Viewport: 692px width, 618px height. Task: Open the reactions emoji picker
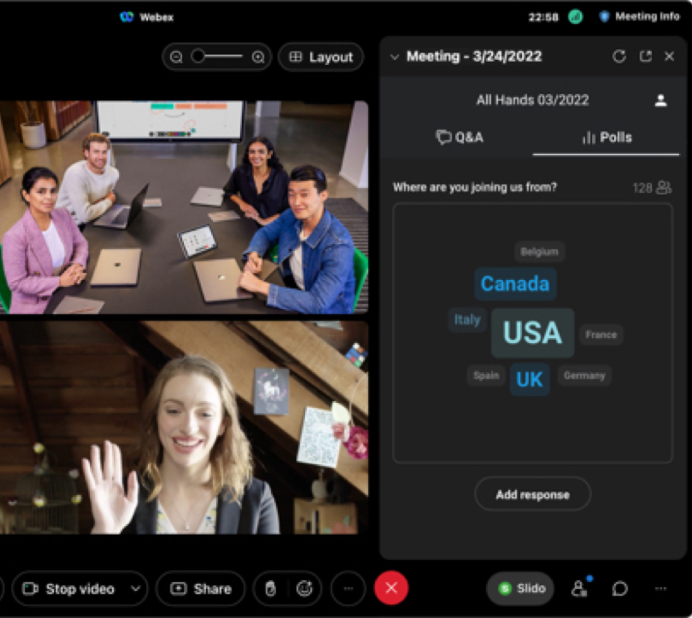coord(304,589)
